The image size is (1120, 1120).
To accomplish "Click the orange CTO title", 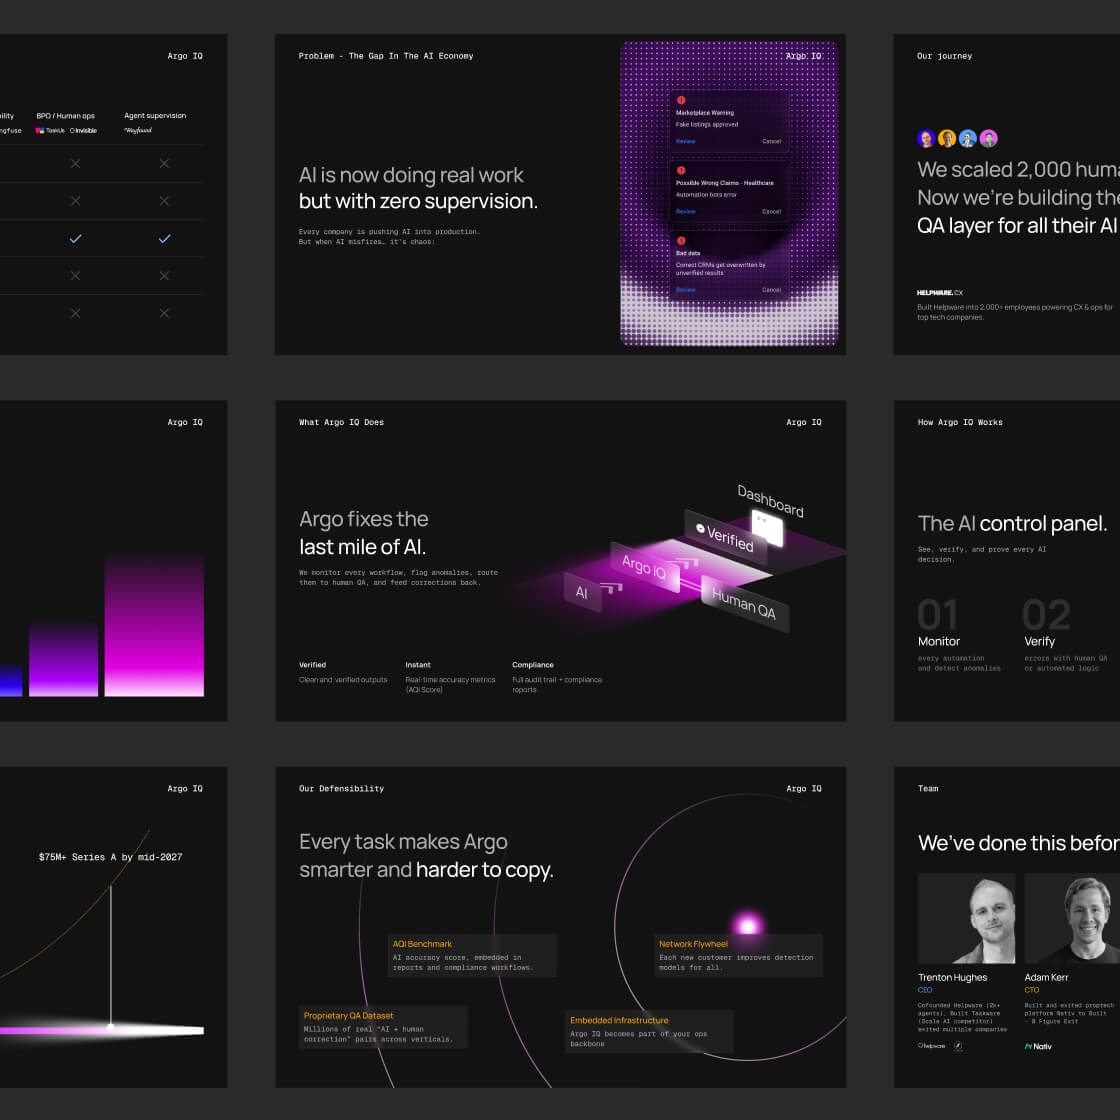I will (1031, 991).
